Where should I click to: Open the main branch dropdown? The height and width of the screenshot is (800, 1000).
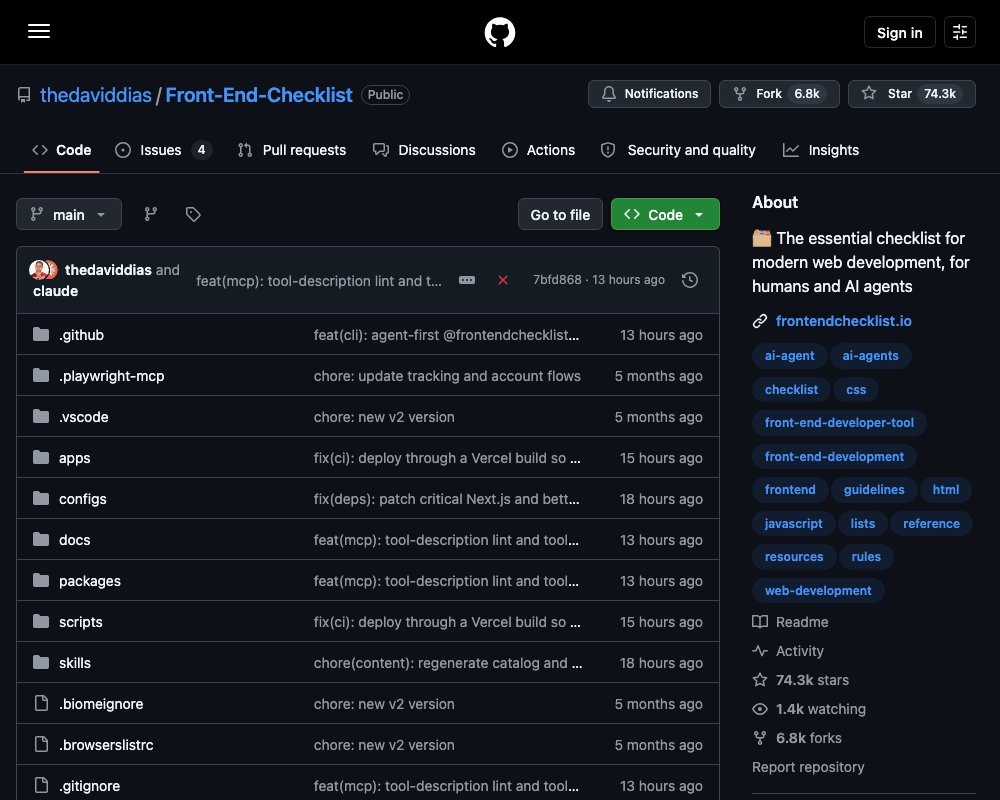pos(69,214)
